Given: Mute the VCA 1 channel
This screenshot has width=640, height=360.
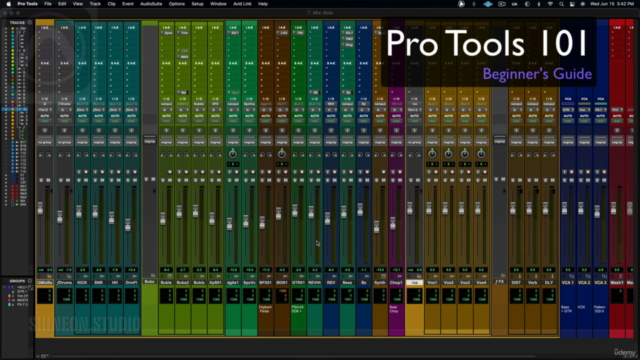Looking at the screenshot, I should (571, 180).
